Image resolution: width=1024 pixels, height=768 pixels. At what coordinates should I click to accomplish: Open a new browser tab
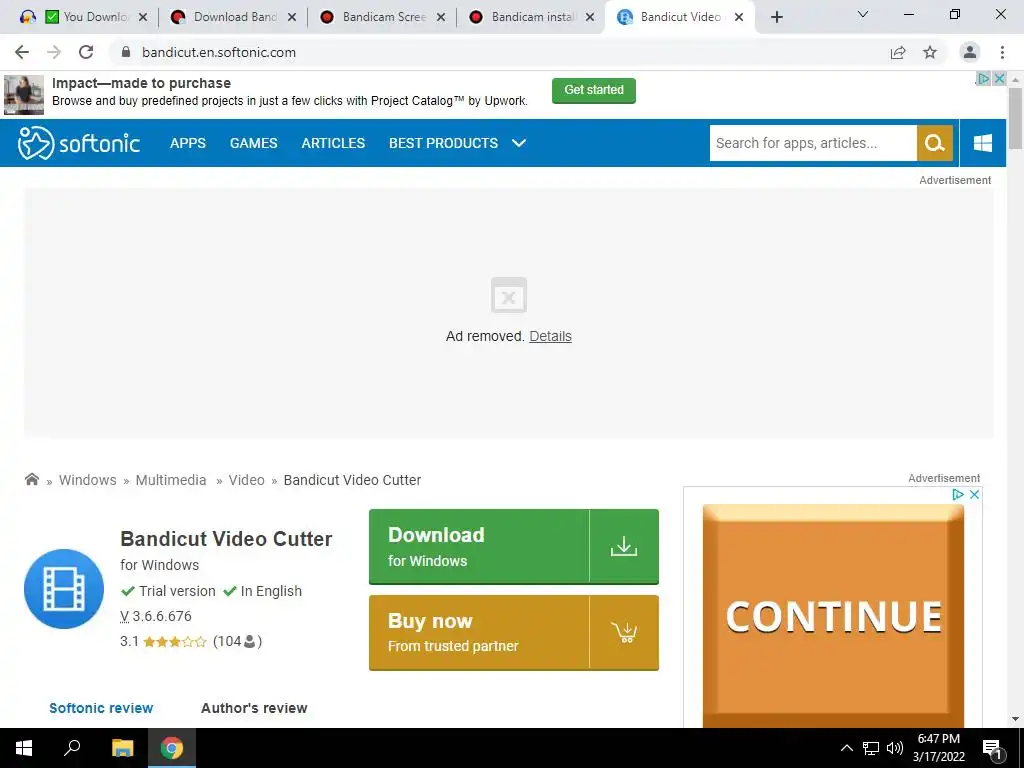coord(776,17)
